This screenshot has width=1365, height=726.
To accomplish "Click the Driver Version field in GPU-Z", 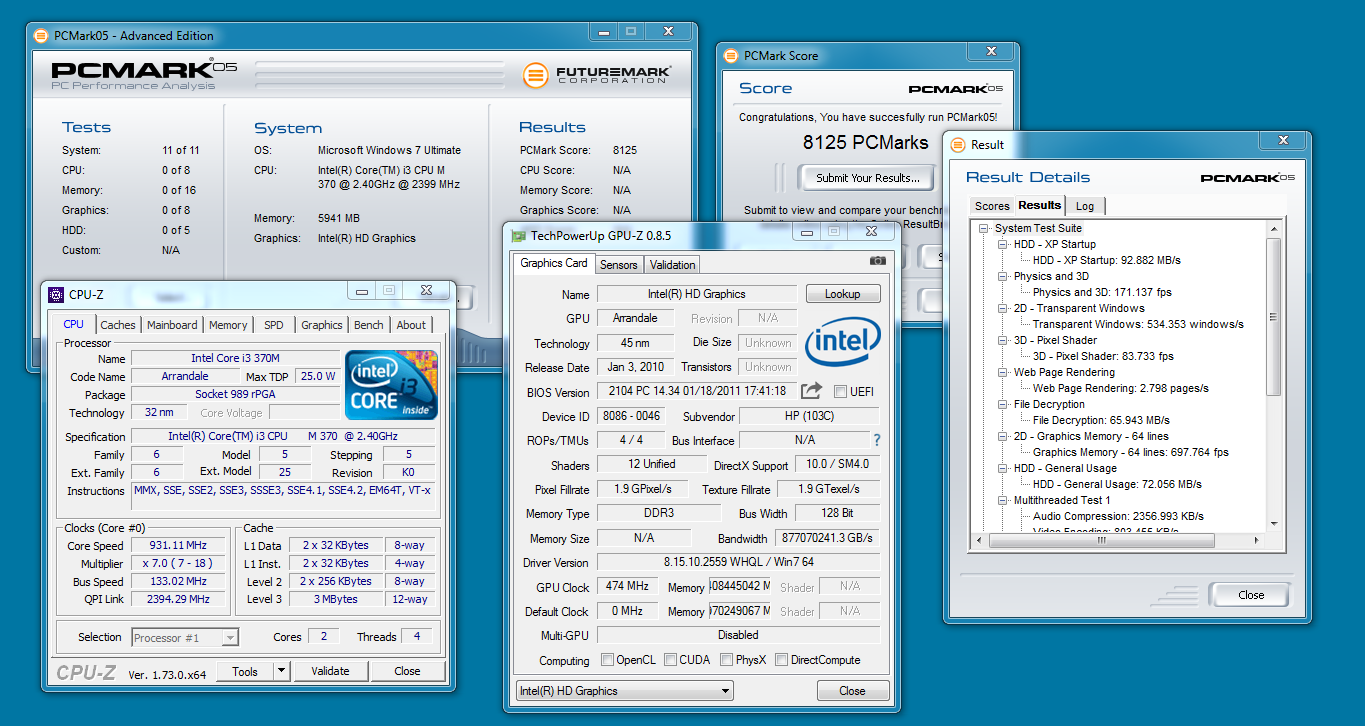I will (738, 562).
